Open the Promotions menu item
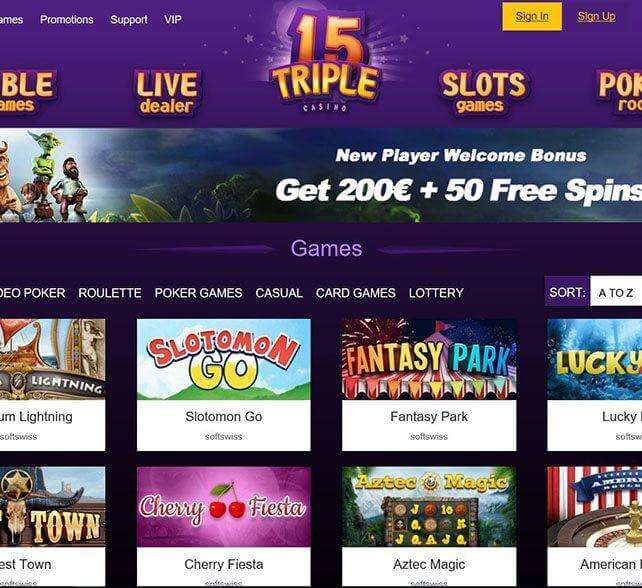 coord(67,20)
